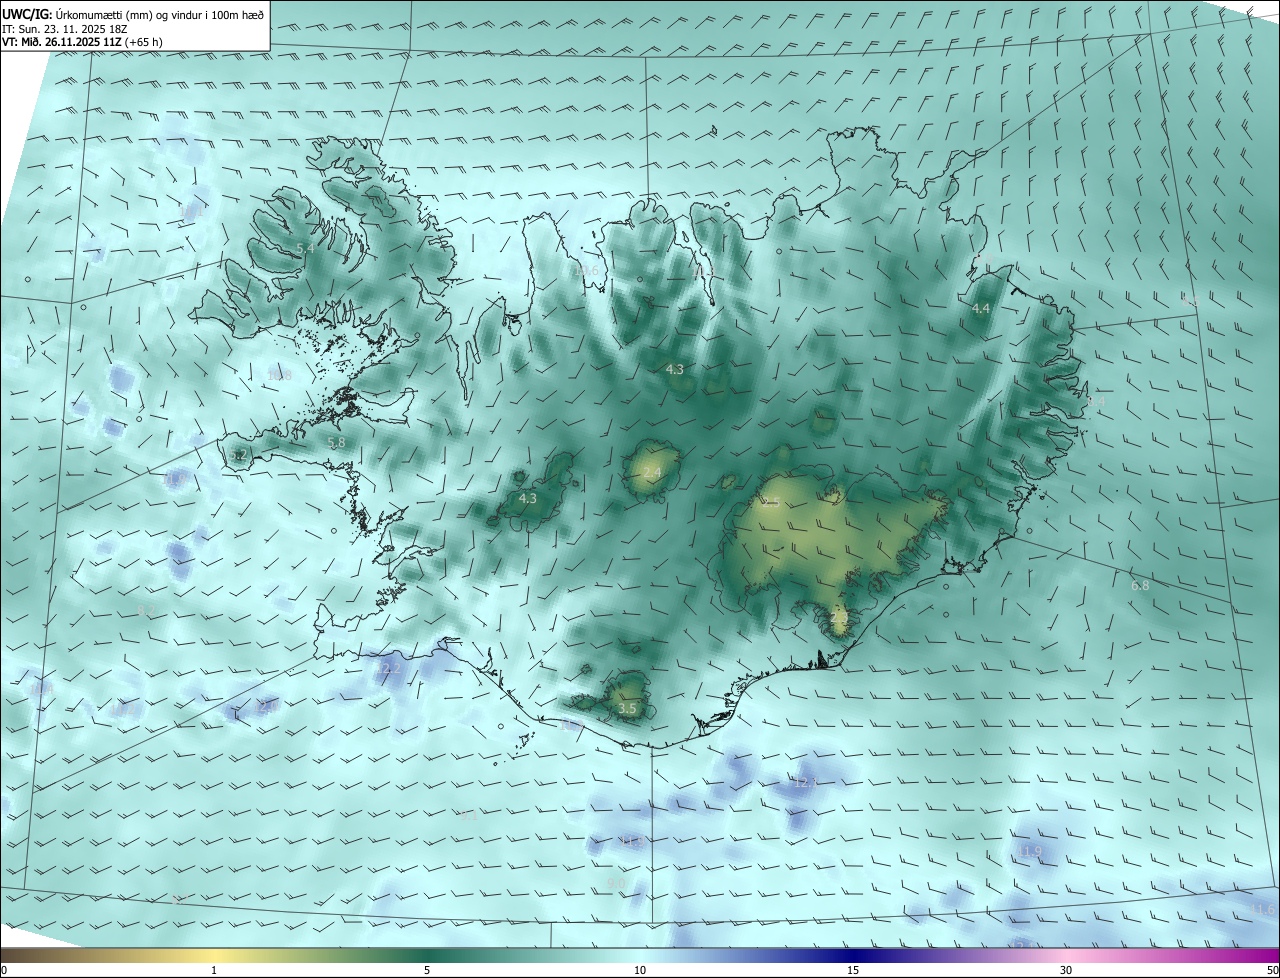Image resolution: width=1280 pixels, height=978 pixels.
Task: Click the '12.1' label south of Iceland
Action: click(805, 782)
